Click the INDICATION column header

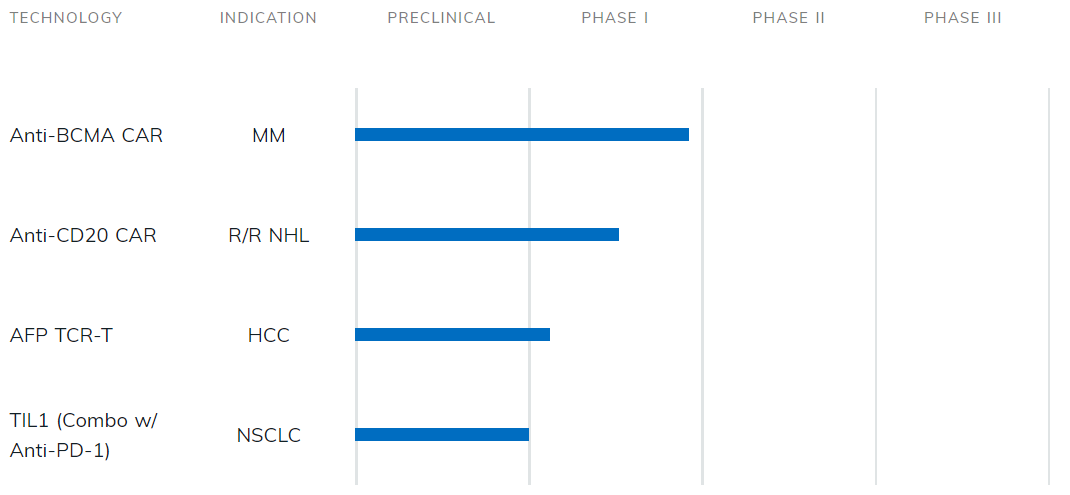coord(268,18)
